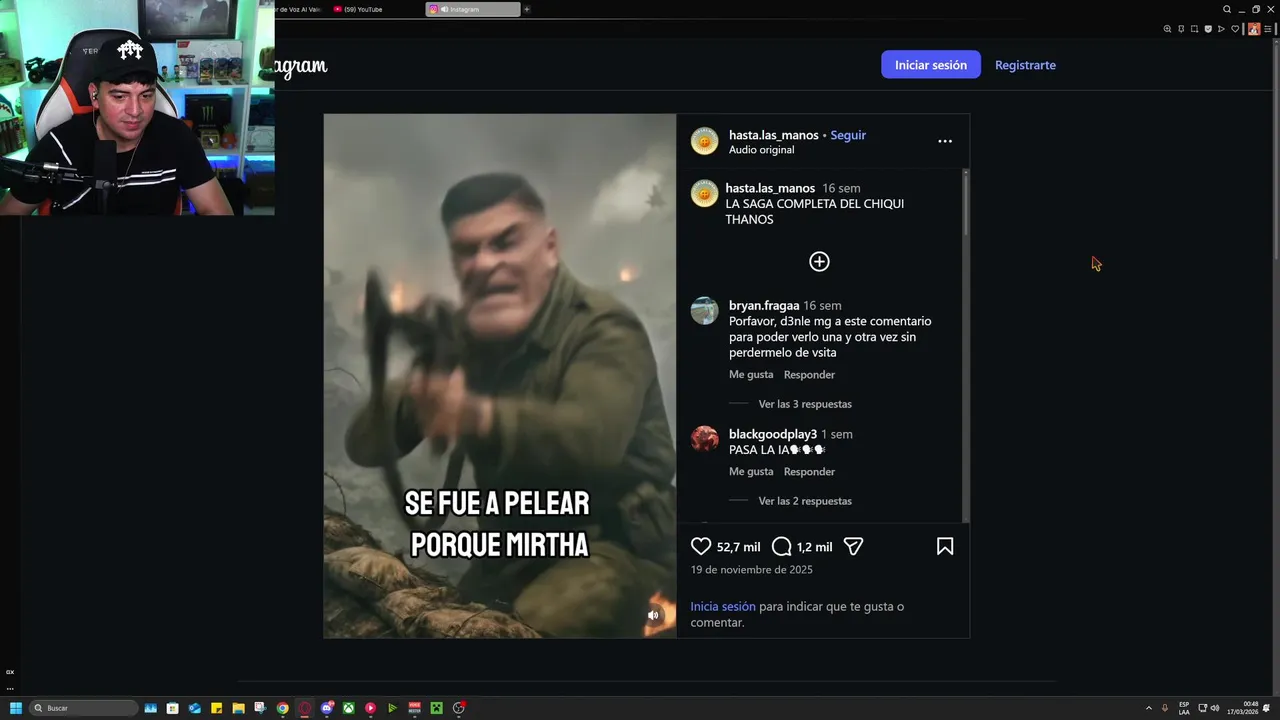
Task: Open Xbox app from the taskbar
Action: point(348,708)
